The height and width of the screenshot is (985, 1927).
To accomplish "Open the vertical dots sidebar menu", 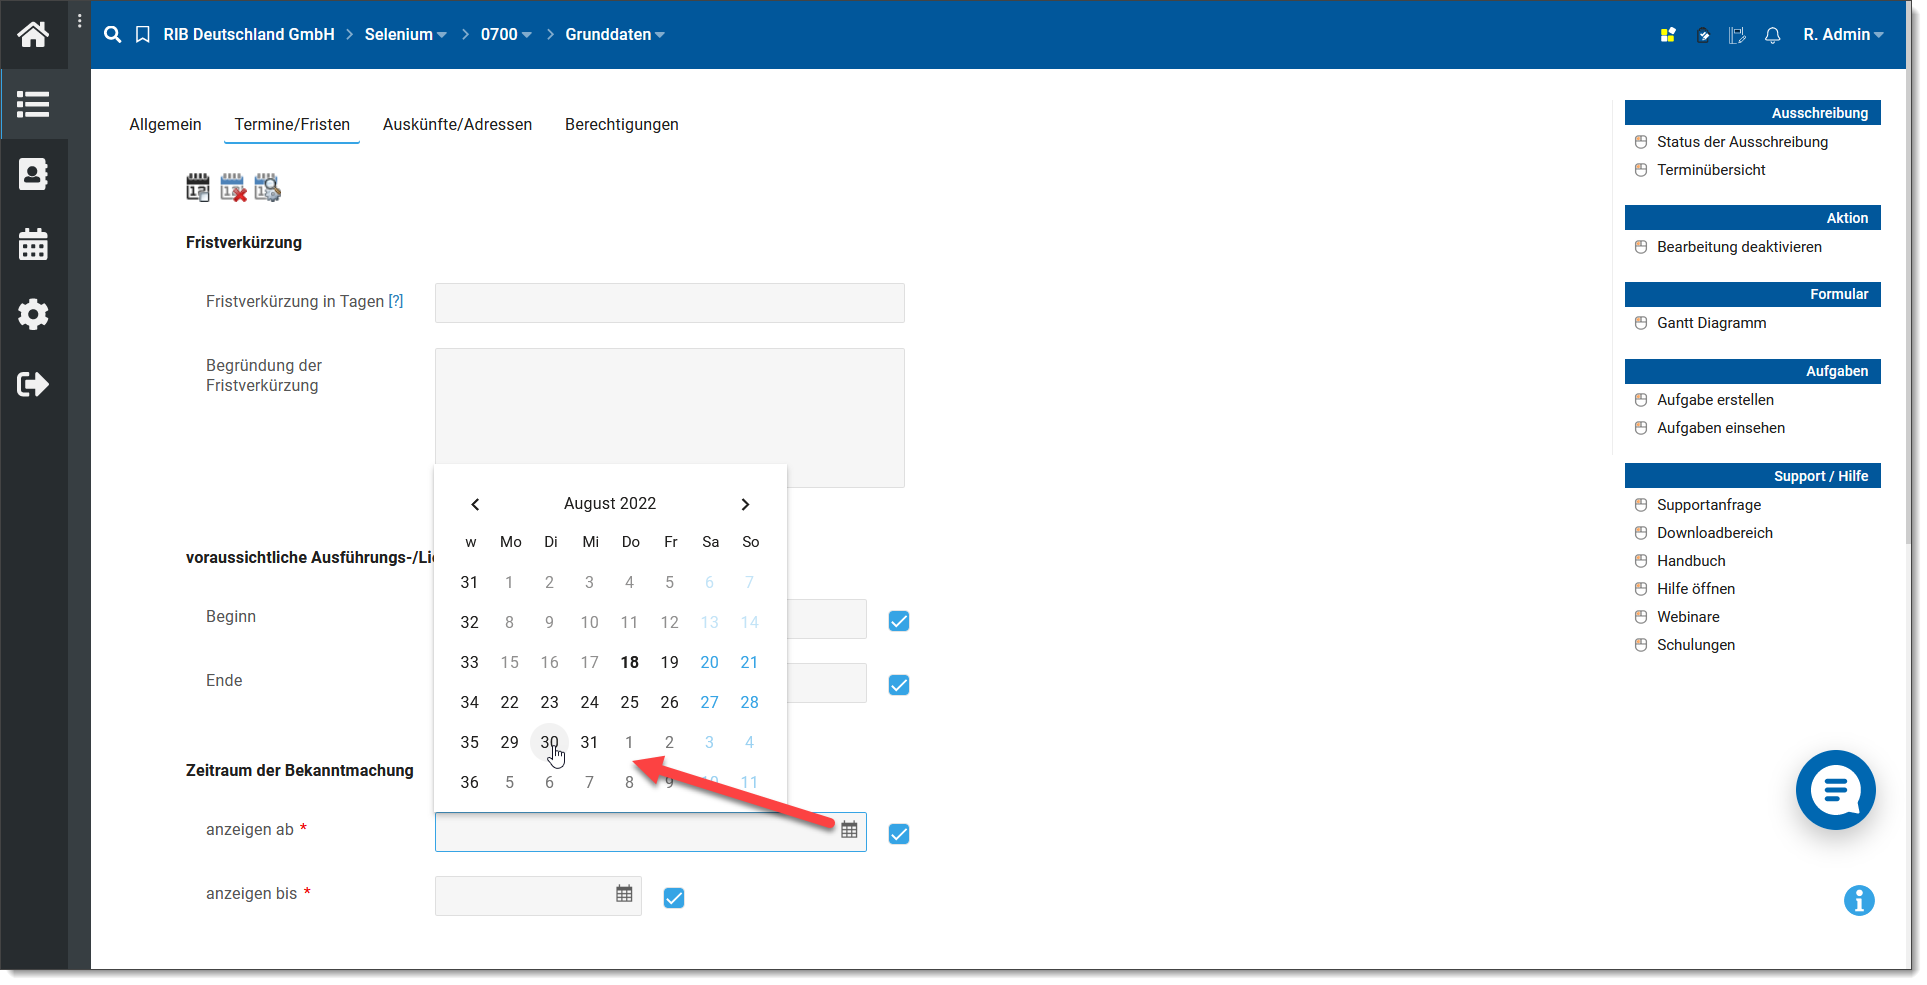I will point(80,20).
